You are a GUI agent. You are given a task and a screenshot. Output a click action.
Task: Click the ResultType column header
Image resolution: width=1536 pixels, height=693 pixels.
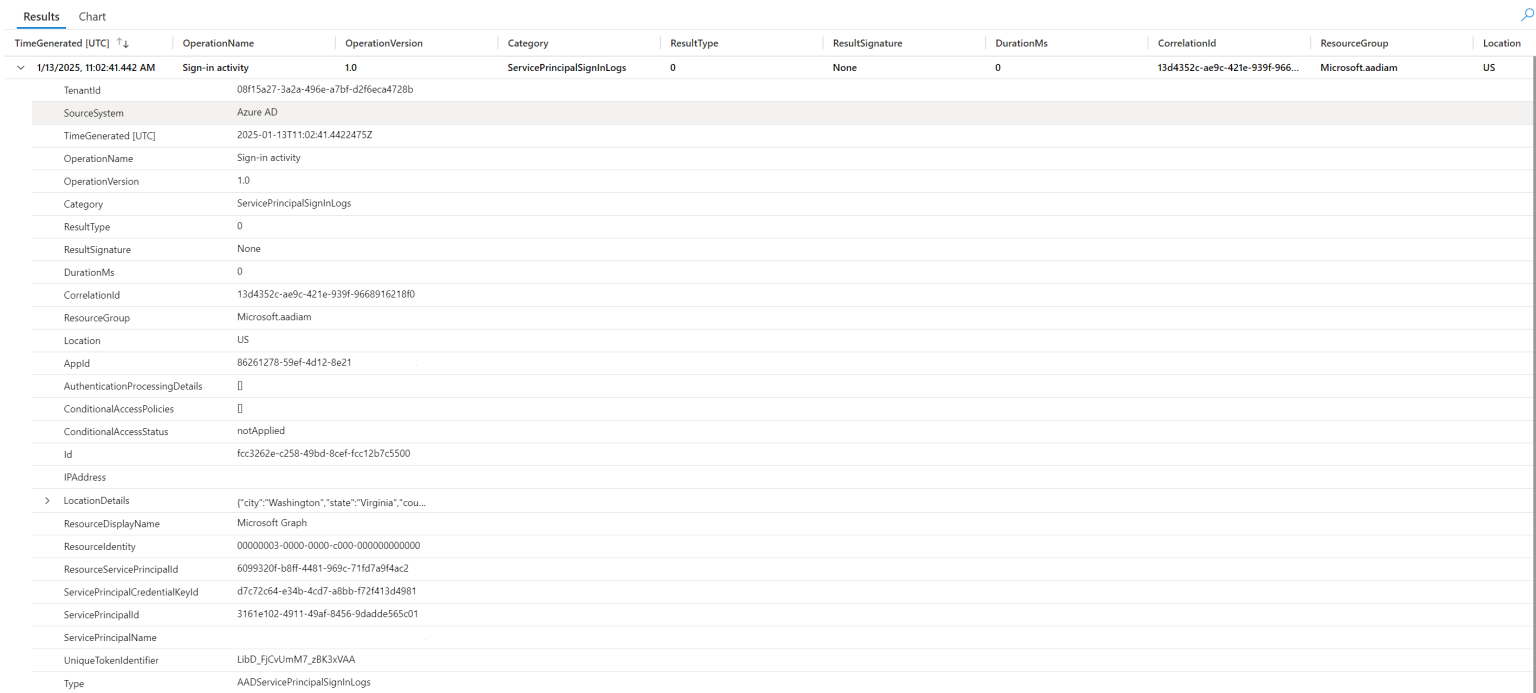coord(694,43)
